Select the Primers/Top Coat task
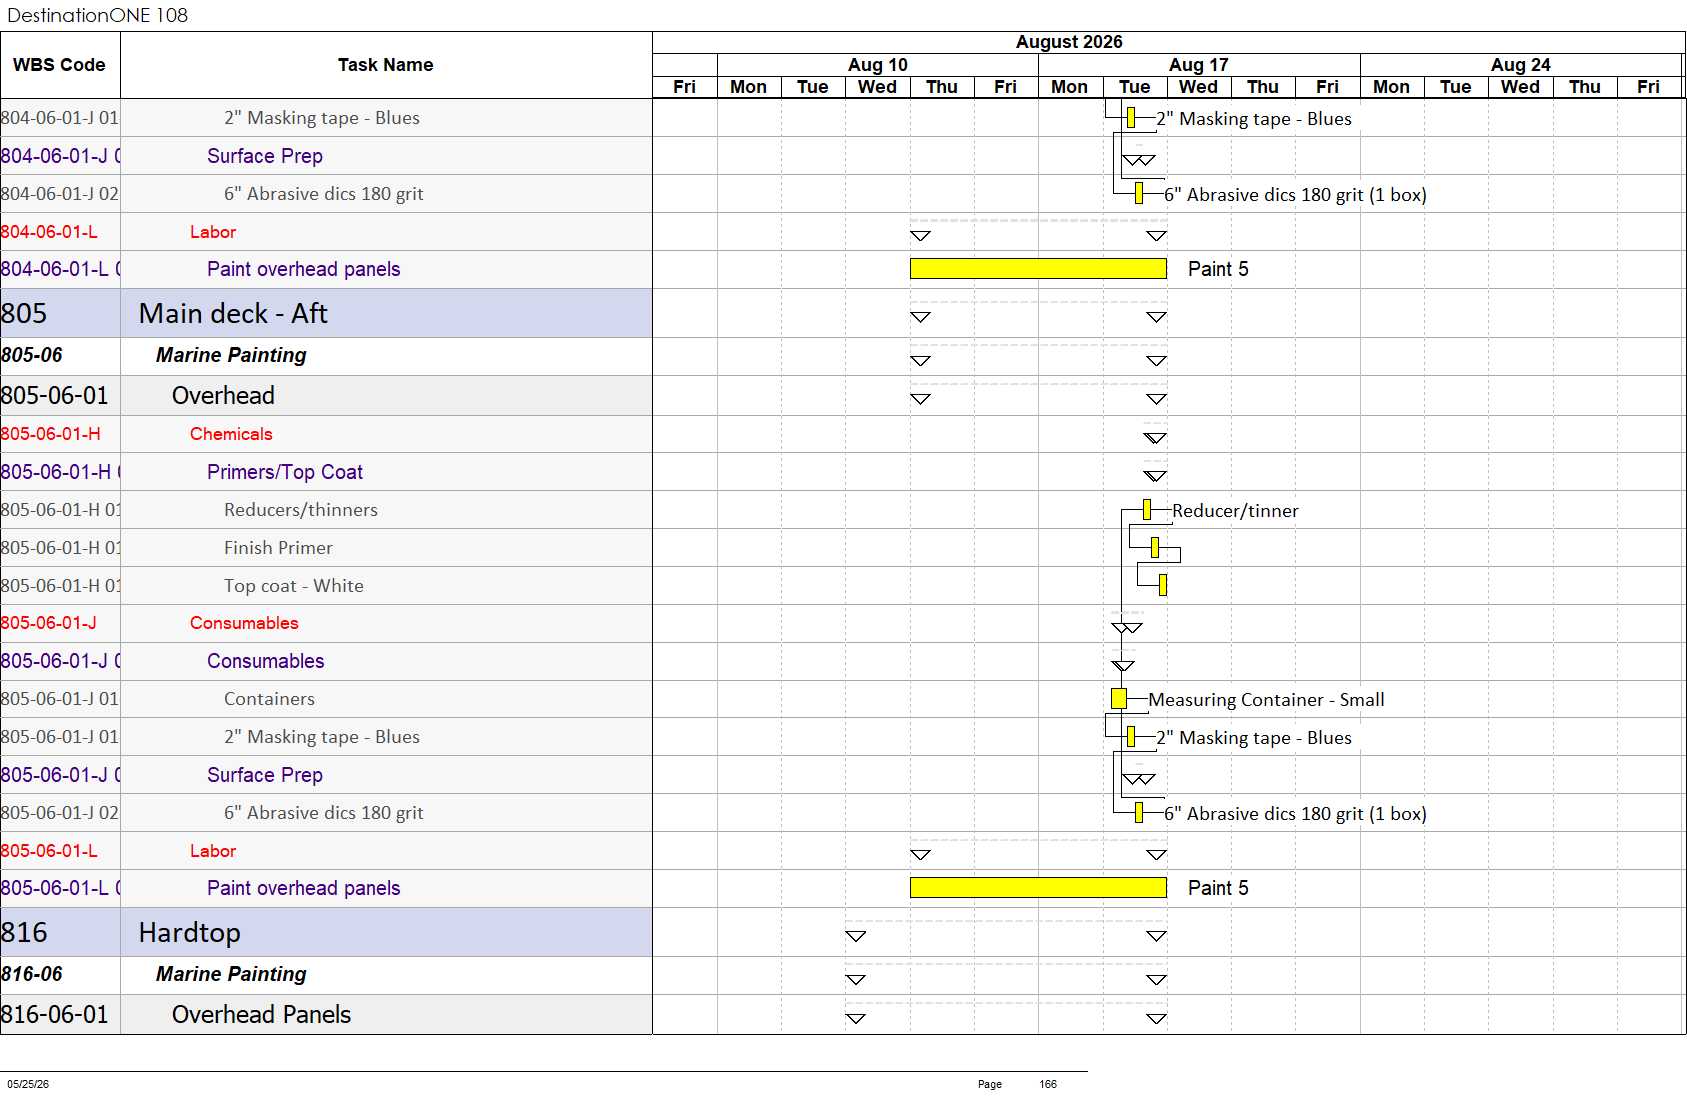This screenshot has height=1097, width=1687. [x=285, y=472]
